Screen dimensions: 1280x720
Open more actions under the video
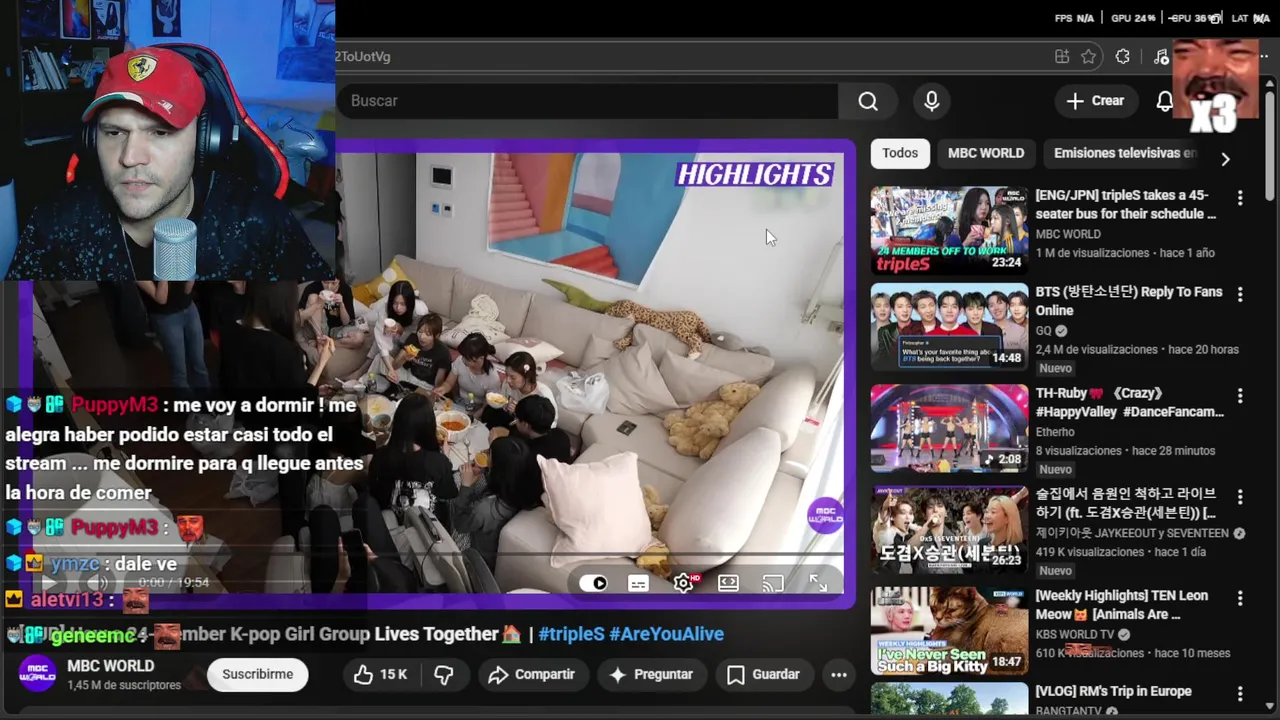tap(839, 675)
